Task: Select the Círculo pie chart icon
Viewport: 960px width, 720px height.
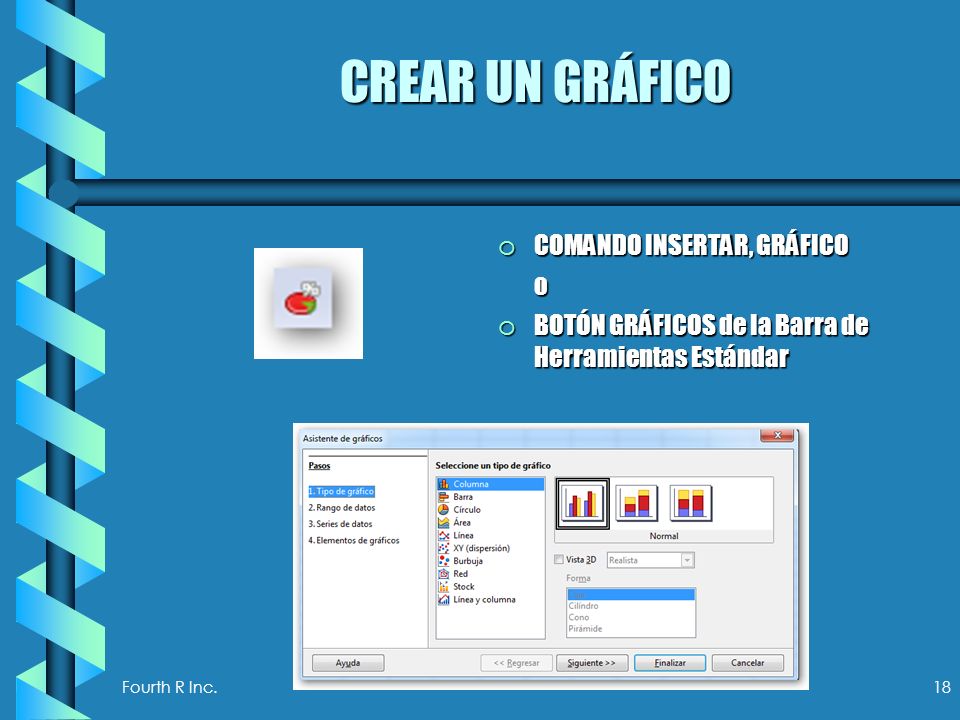Action: pyautogui.click(x=443, y=510)
